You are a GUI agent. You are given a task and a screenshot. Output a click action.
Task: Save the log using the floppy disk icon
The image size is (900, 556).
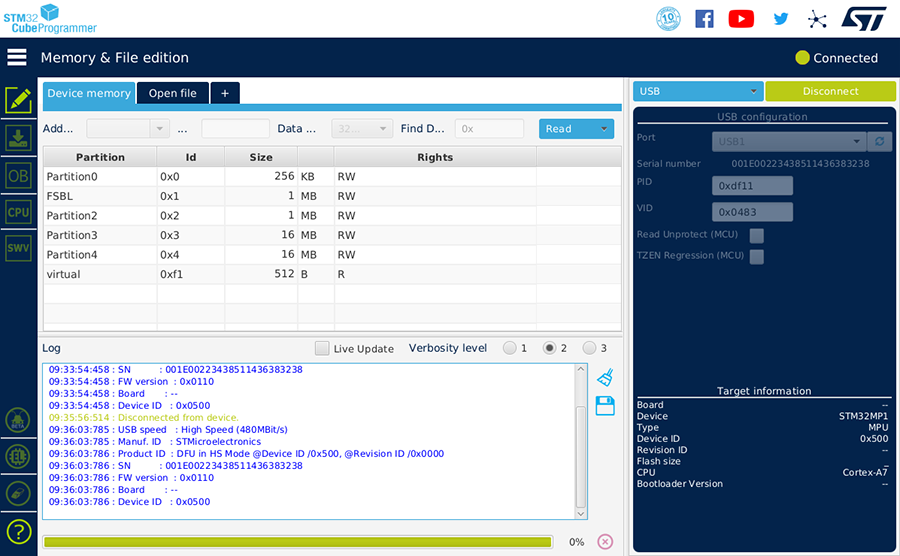coord(604,405)
